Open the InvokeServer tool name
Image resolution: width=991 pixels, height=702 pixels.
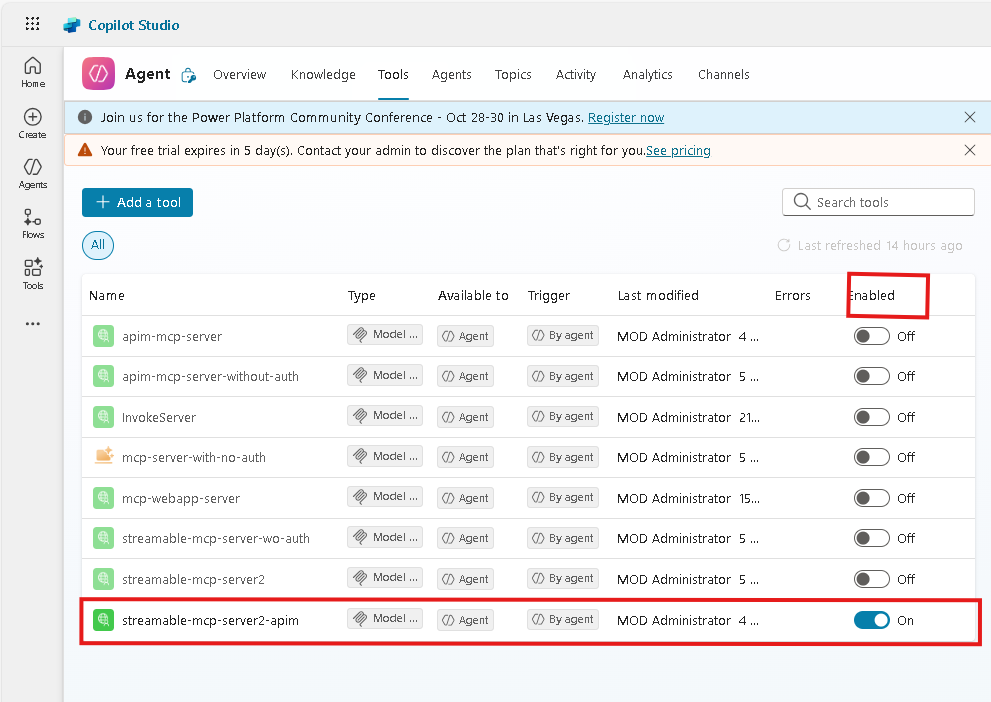click(159, 417)
